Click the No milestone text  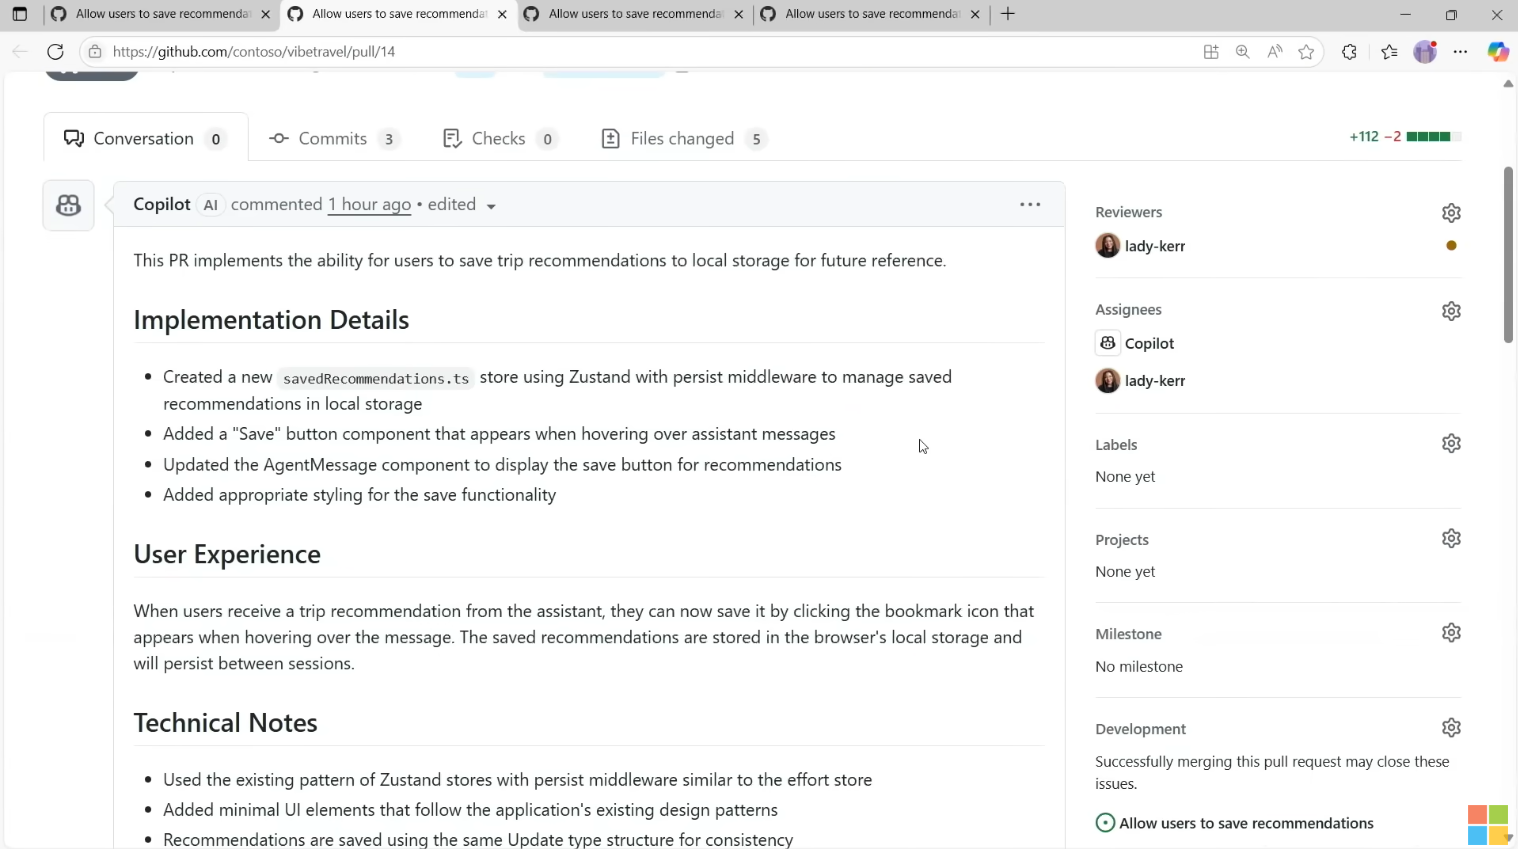pos(1139,666)
